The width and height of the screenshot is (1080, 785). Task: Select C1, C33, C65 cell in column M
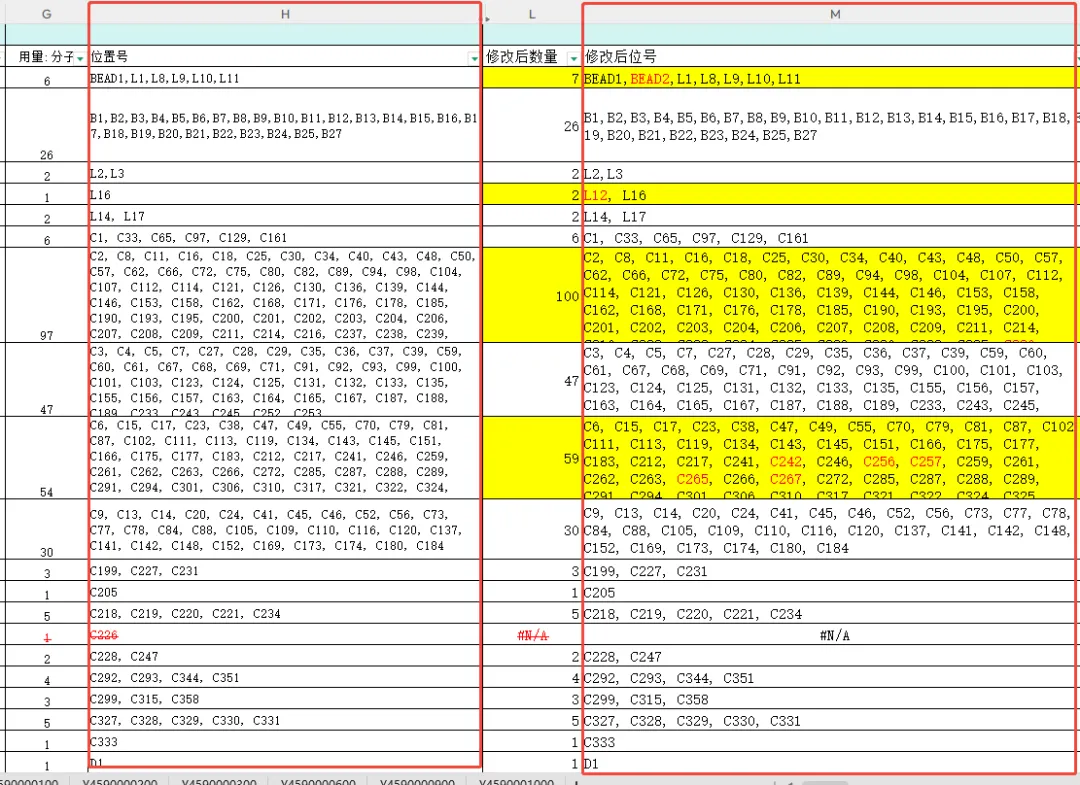click(830, 238)
